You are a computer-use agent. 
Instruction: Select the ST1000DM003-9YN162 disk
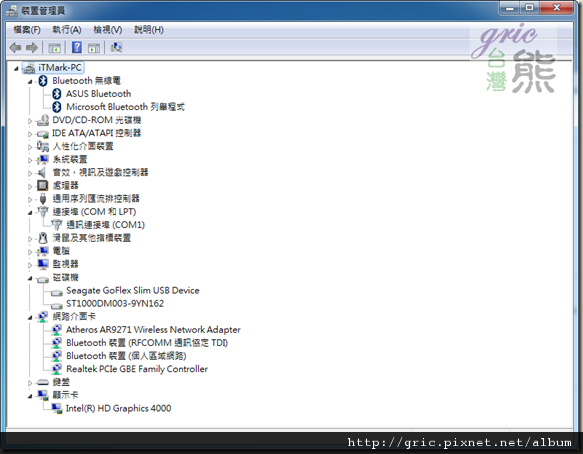click(115, 303)
